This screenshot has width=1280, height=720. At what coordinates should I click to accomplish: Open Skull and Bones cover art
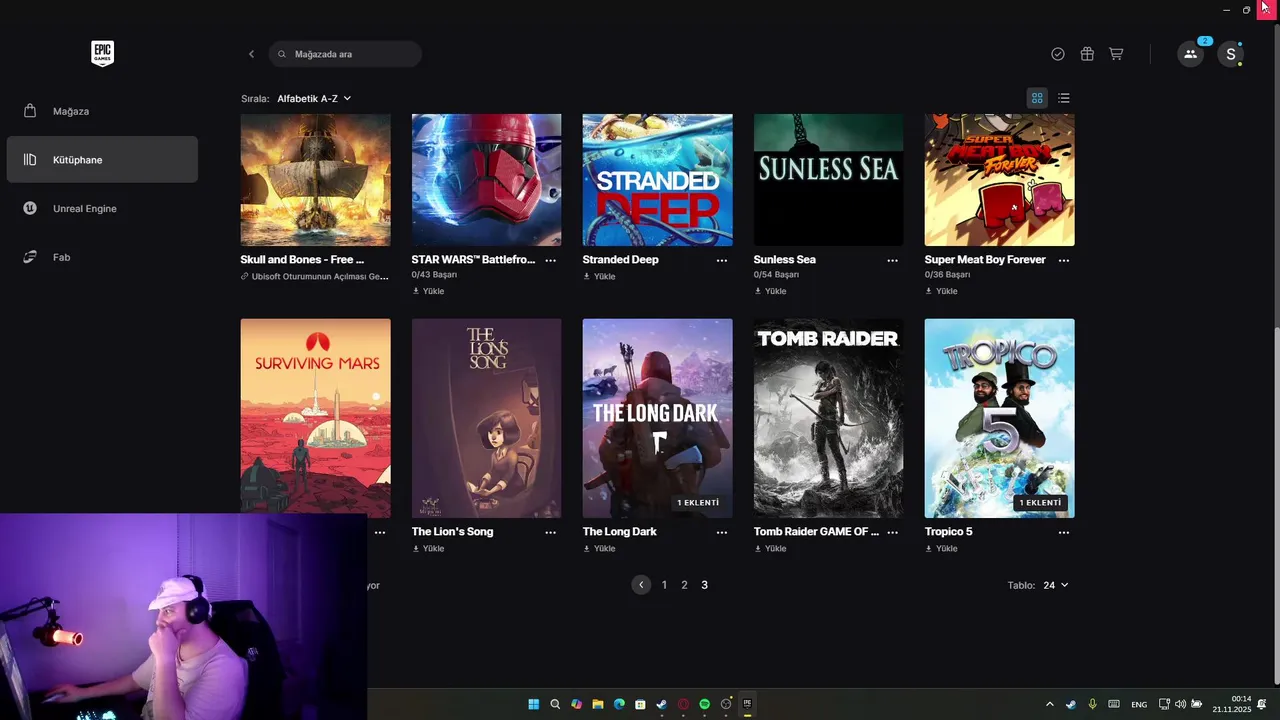pos(315,180)
